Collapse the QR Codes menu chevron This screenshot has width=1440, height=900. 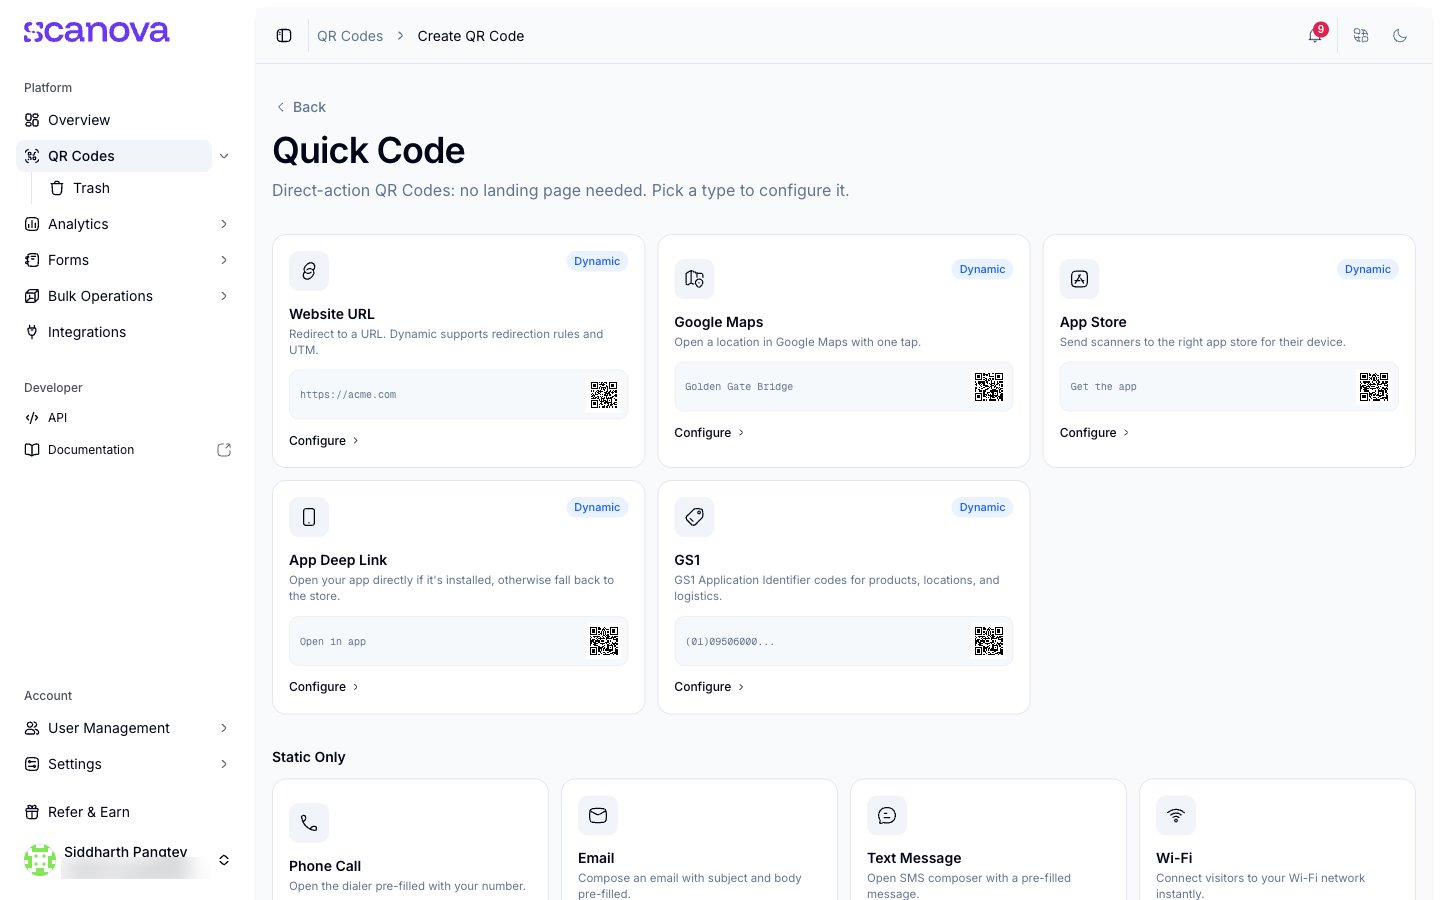coord(224,156)
